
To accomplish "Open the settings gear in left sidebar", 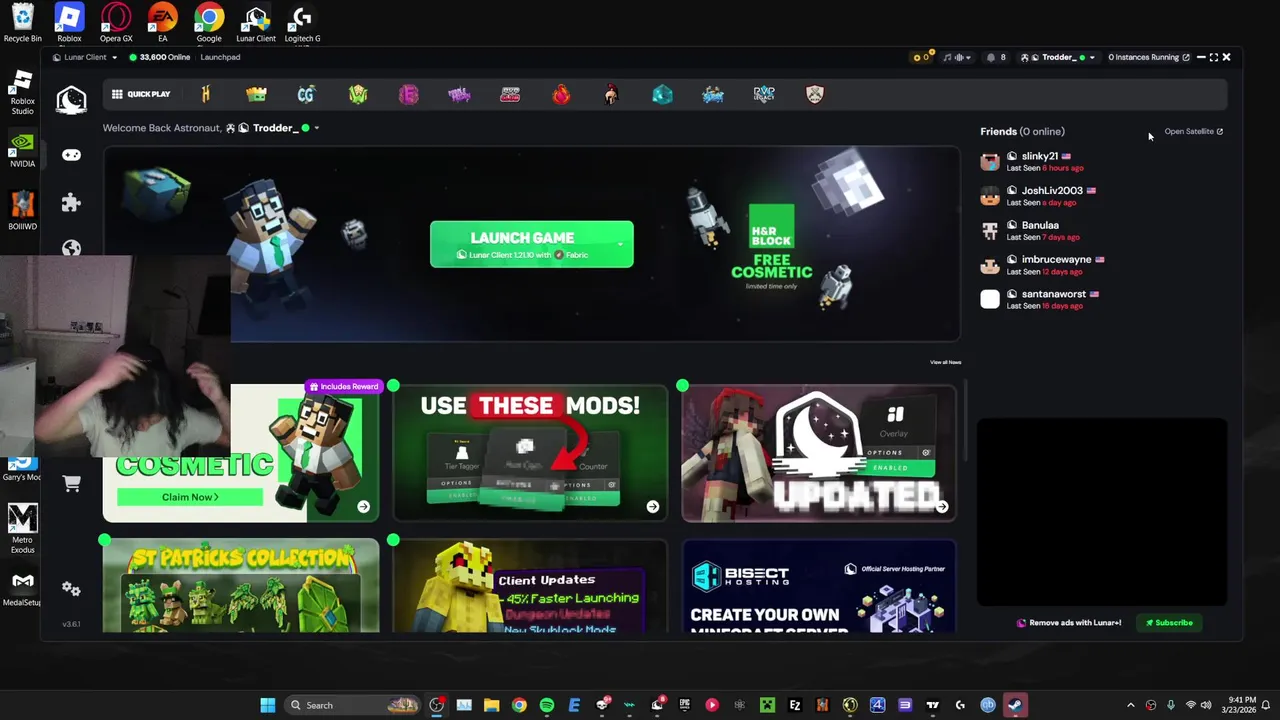I will 71,589.
